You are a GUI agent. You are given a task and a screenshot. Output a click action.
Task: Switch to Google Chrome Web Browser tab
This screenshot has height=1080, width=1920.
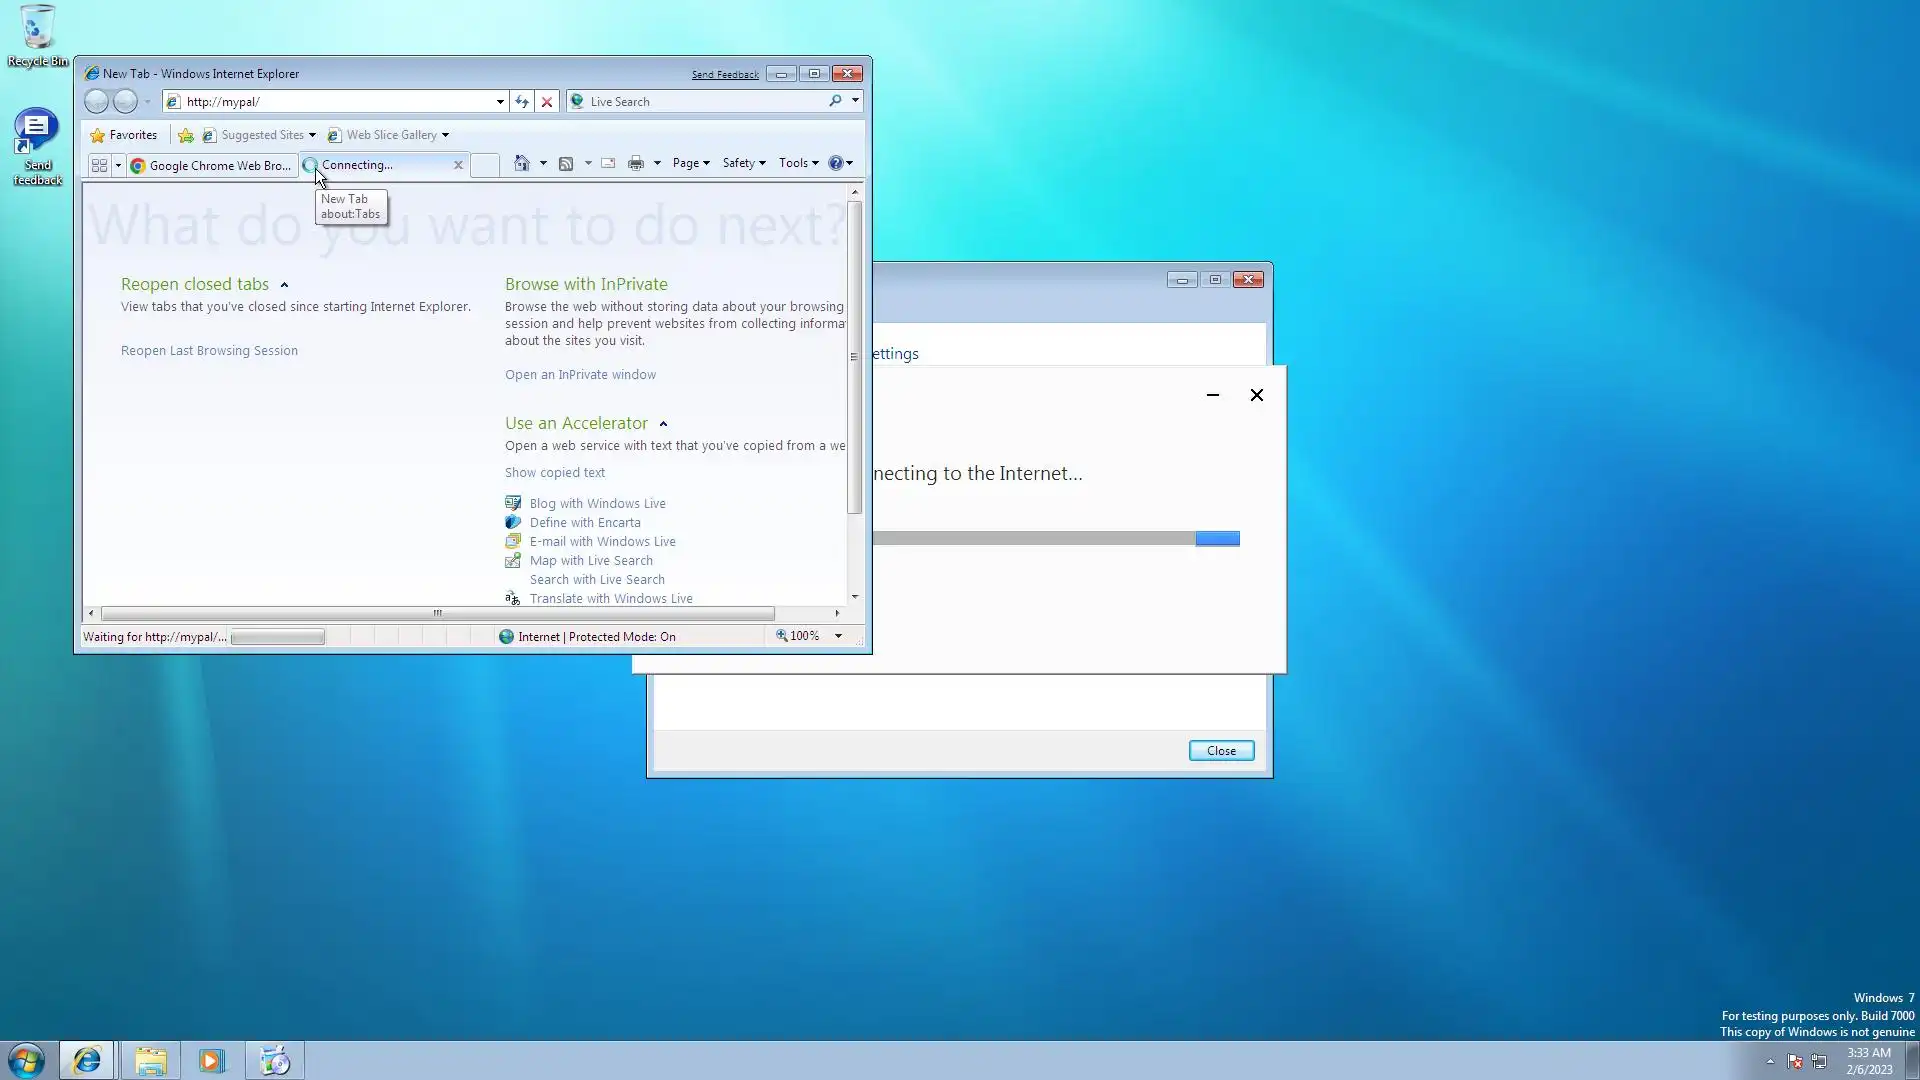tap(212, 165)
